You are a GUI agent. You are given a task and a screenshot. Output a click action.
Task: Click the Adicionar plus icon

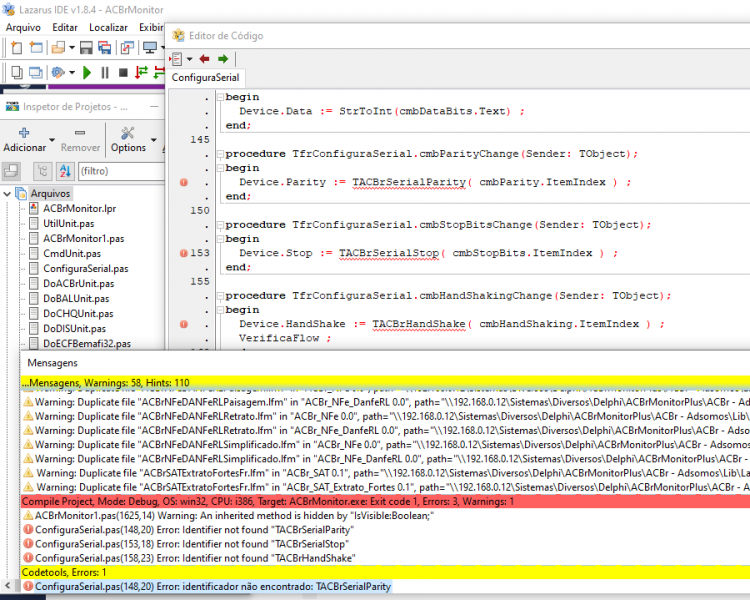click(24, 133)
